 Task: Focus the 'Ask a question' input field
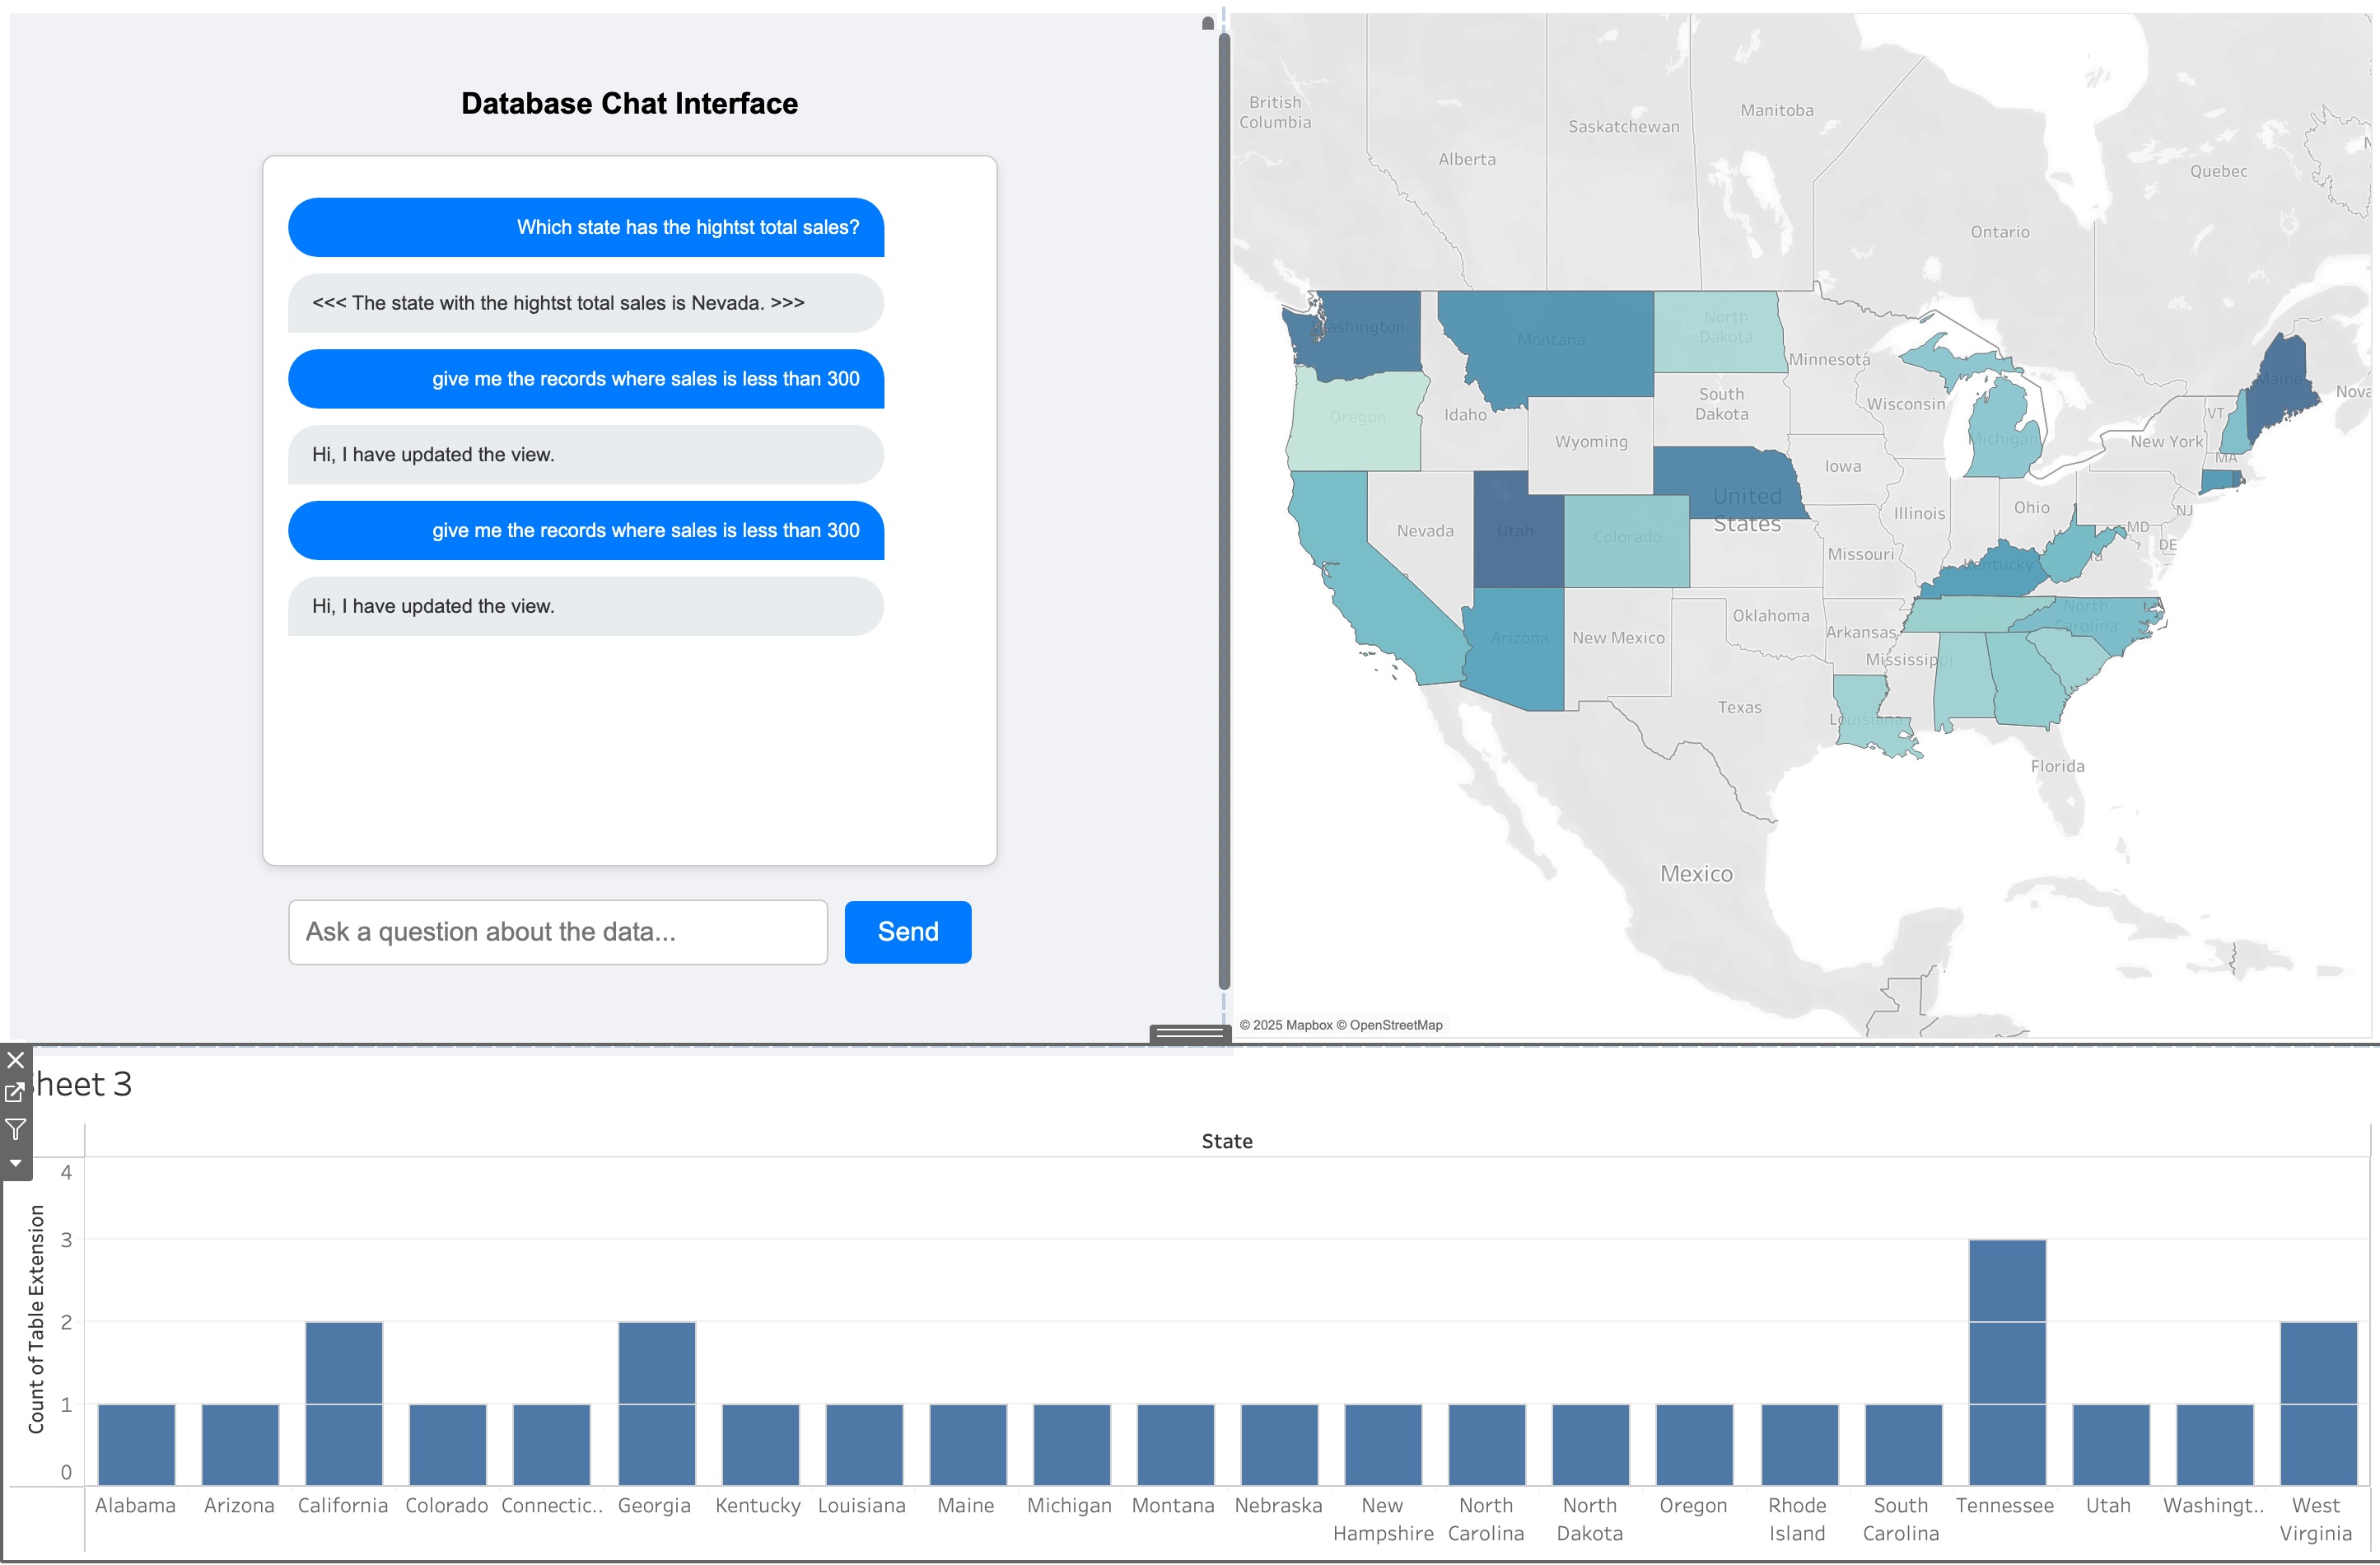coord(557,932)
